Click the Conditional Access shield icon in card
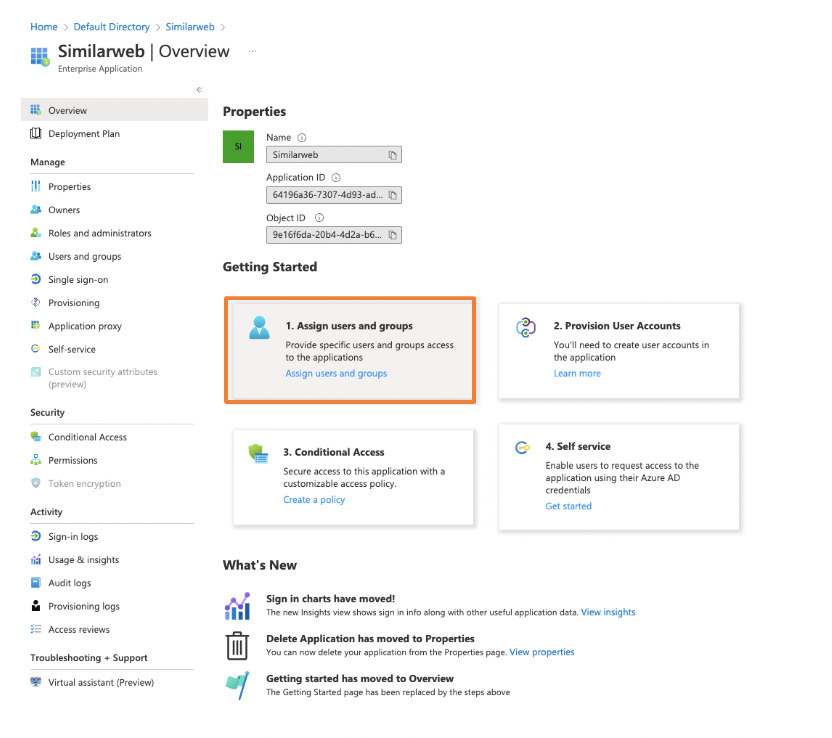Image resolution: width=832 pixels, height=738 pixels. click(259, 454)
